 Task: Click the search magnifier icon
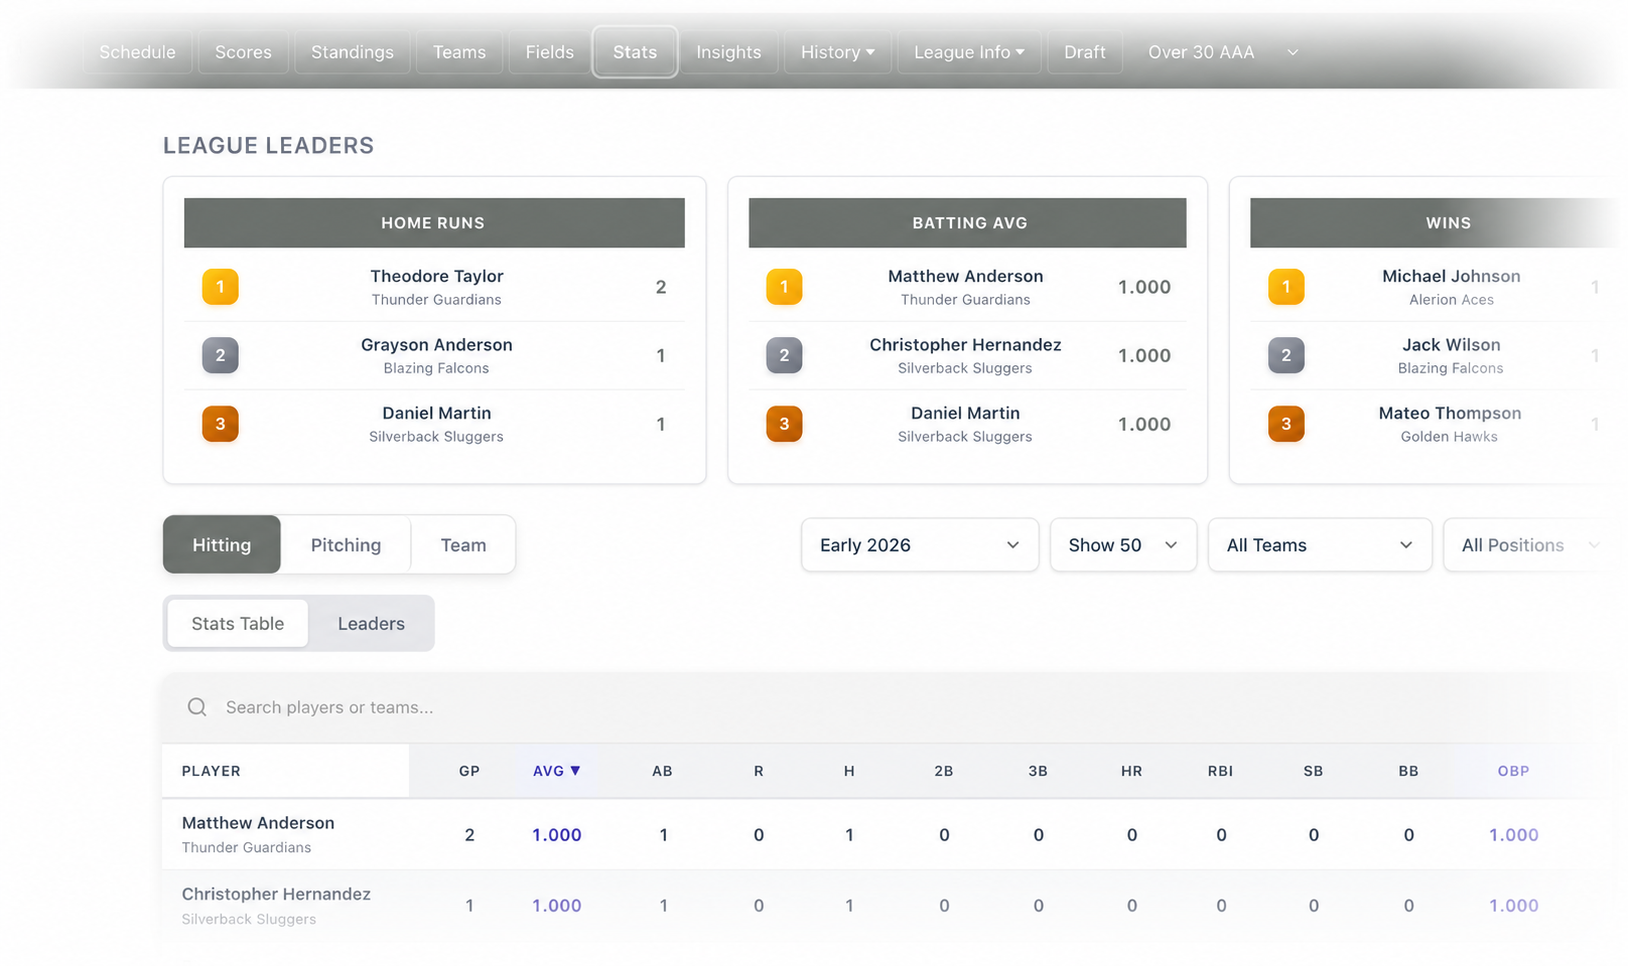coord(197,707)
